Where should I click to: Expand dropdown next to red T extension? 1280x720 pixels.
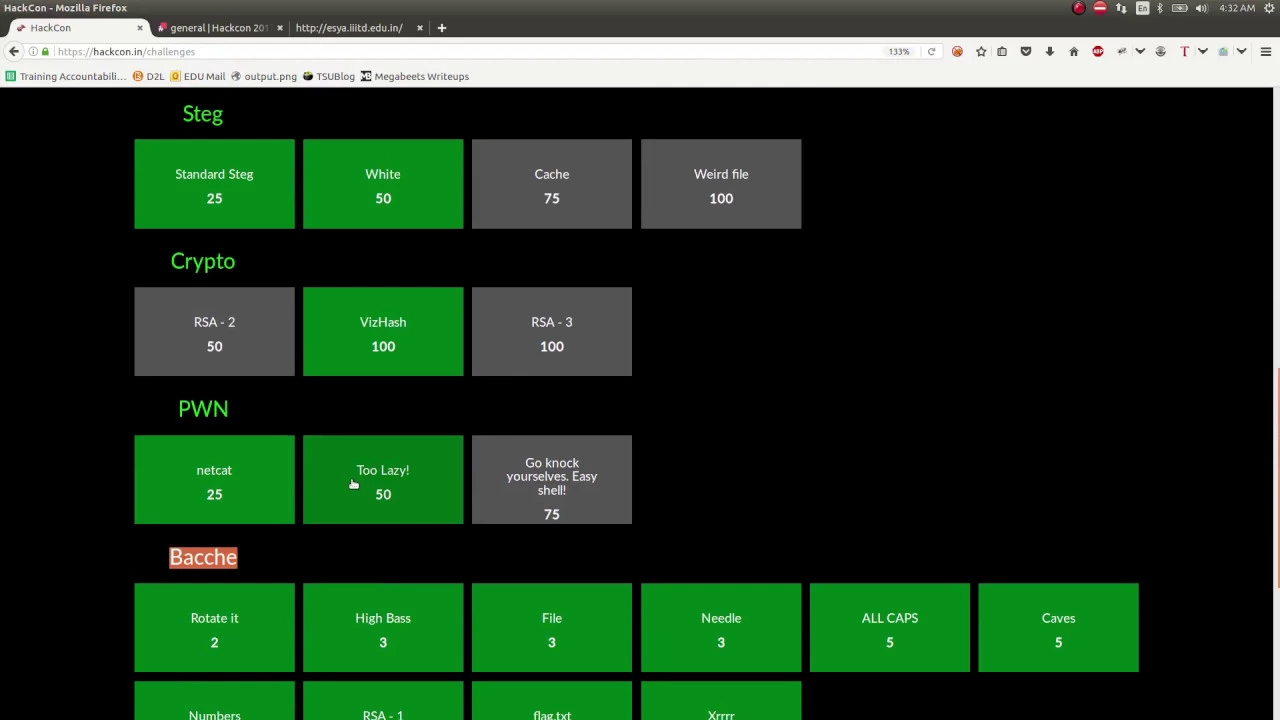(x=1203, y=52)
